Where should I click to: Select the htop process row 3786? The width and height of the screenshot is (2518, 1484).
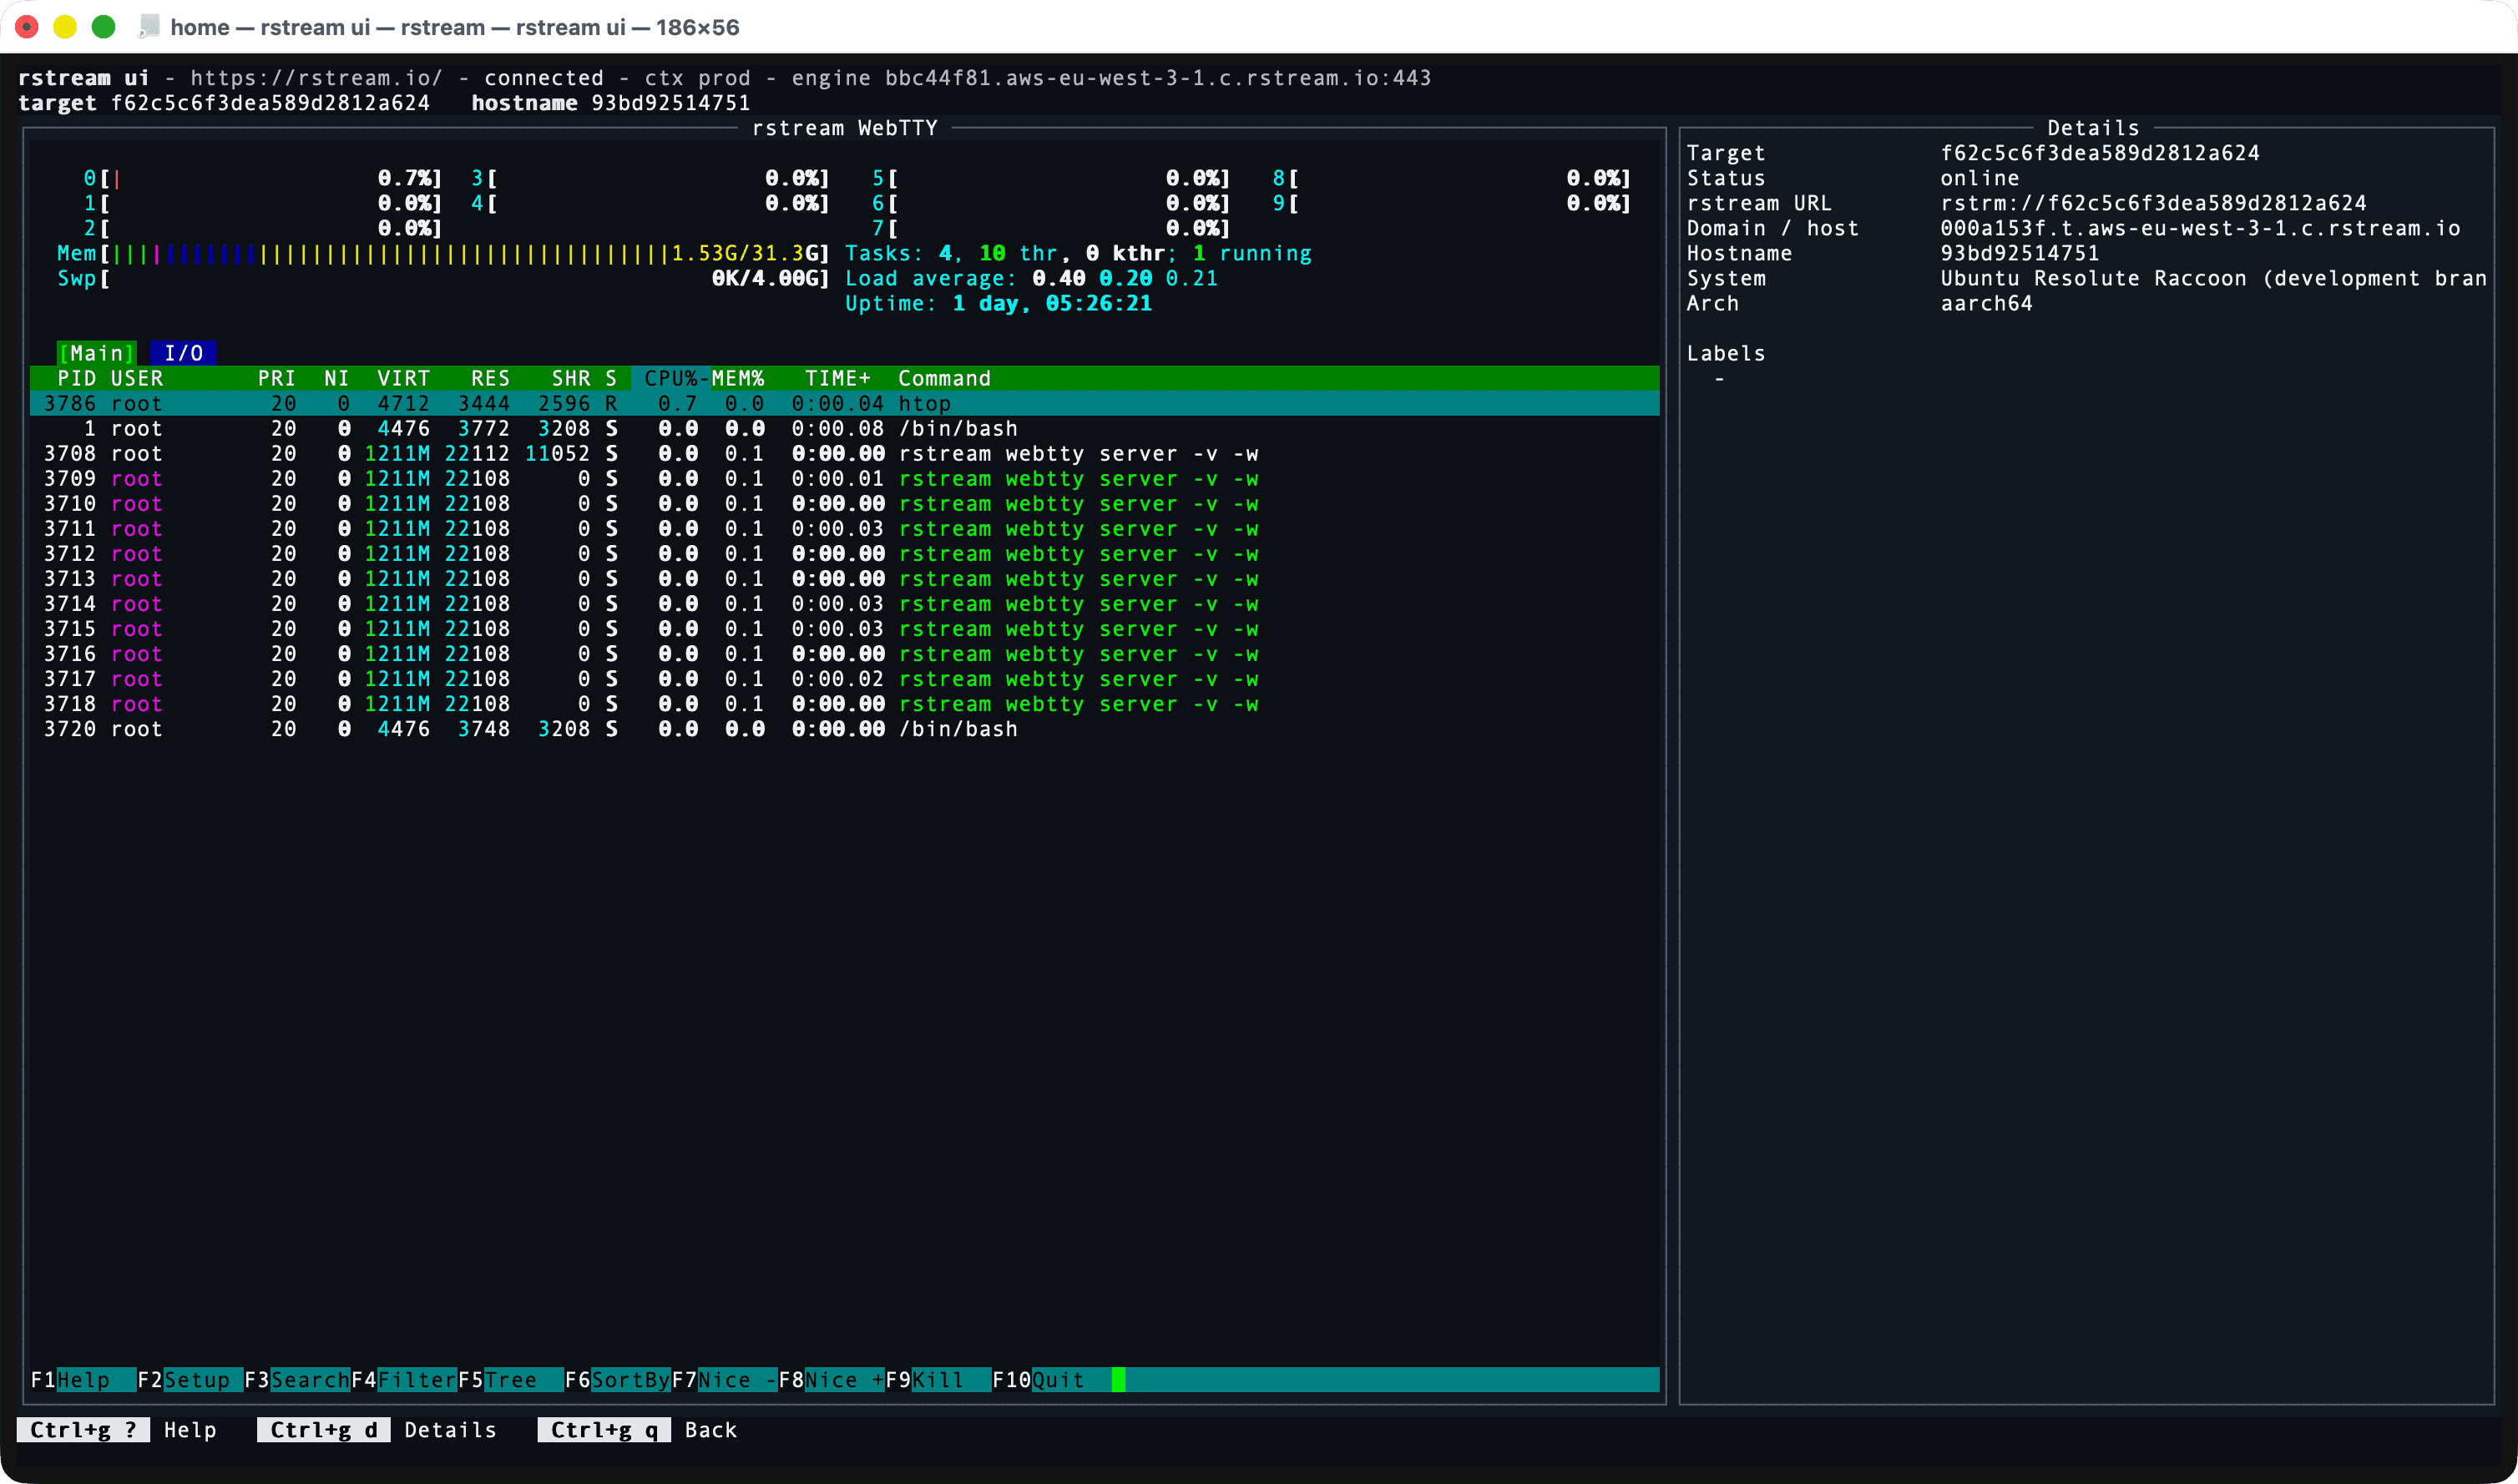pos(500,403)
